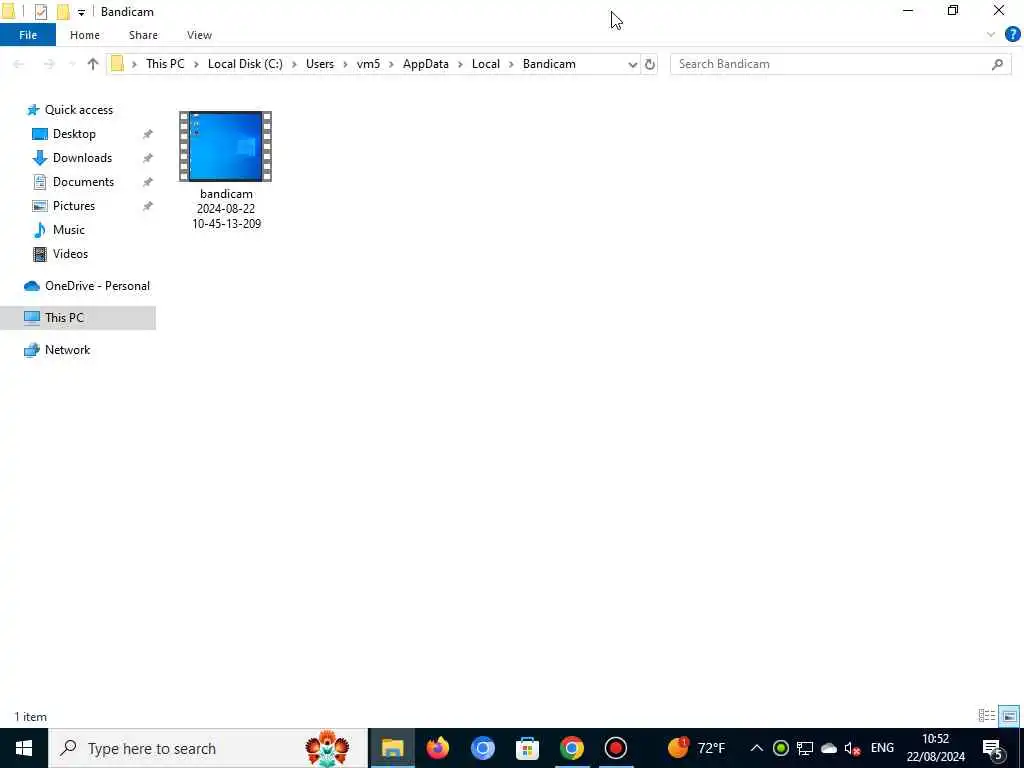1024x768 pixels.
Task: Open Explorer help question mark icon
Action: click(x=1012, y=35)
